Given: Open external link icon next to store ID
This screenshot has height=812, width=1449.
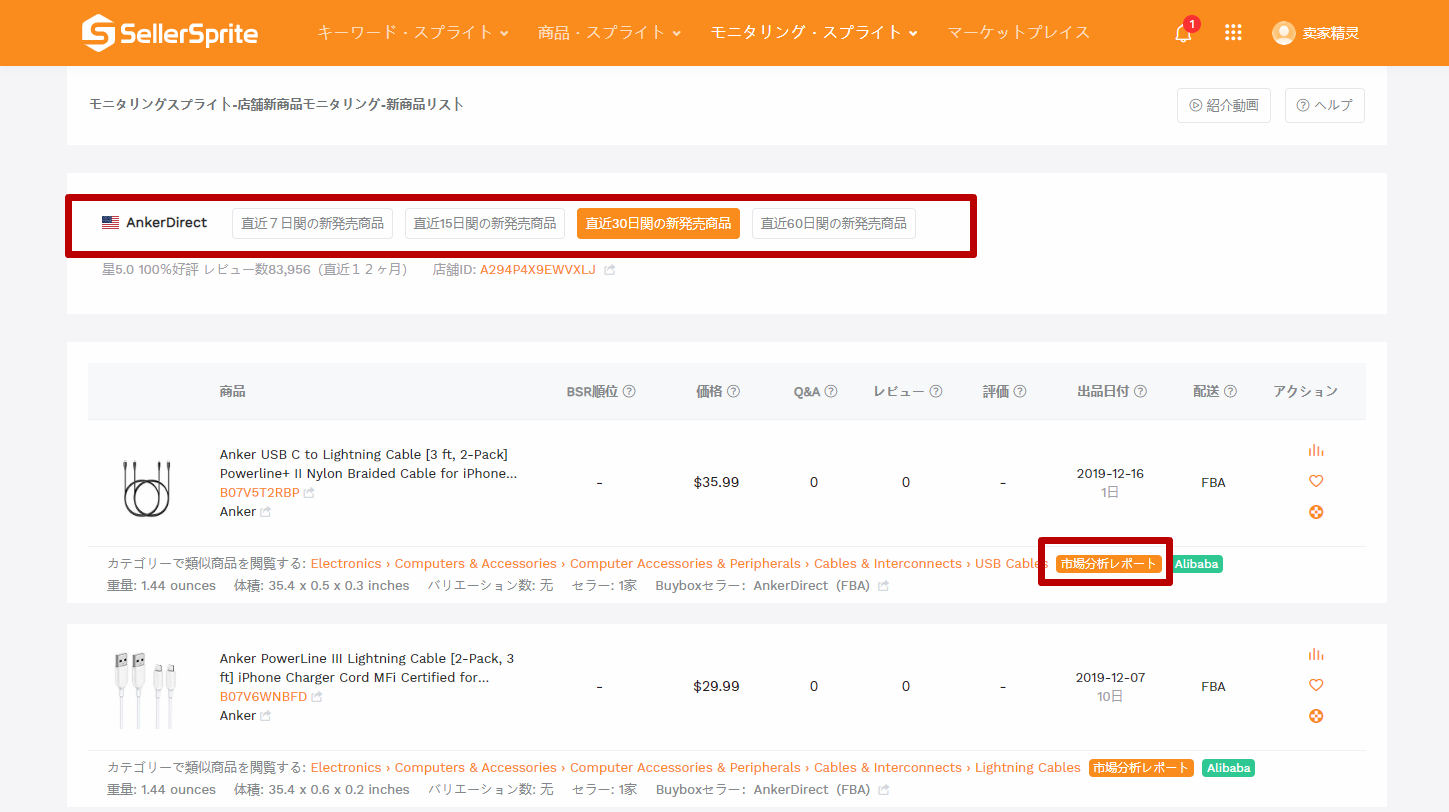Looking at the screenshot, I should (x=610, y=270).
